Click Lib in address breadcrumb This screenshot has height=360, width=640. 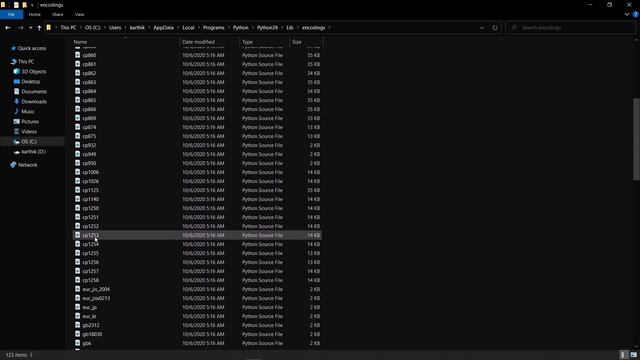pyautogui.click(x=290, y=28)
